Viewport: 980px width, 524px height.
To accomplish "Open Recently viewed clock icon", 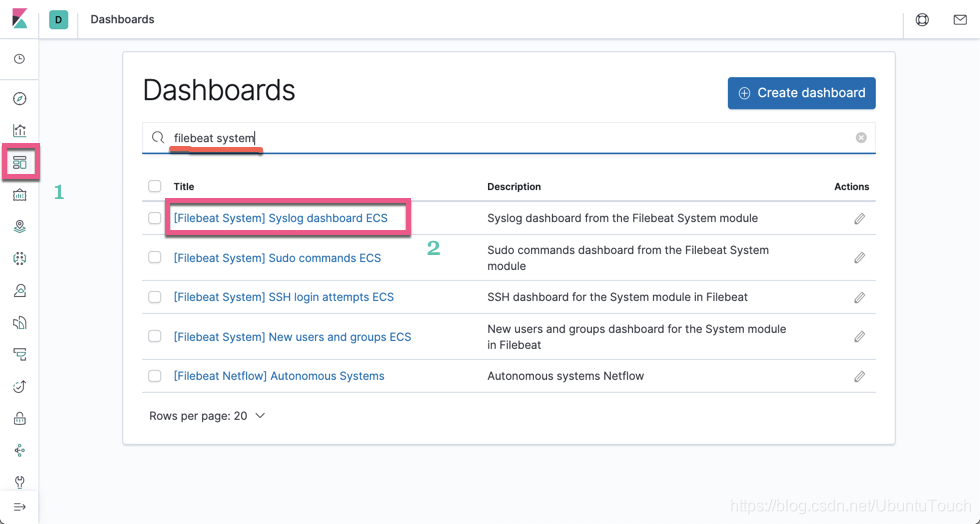I will pyautogui.click(x=19, y=59).
